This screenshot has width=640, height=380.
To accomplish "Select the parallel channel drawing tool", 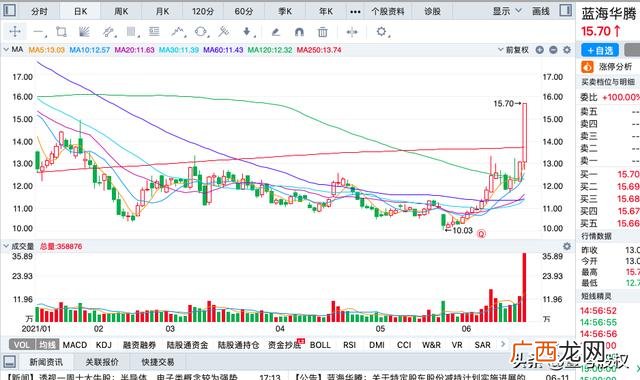I will pos(108,32).
